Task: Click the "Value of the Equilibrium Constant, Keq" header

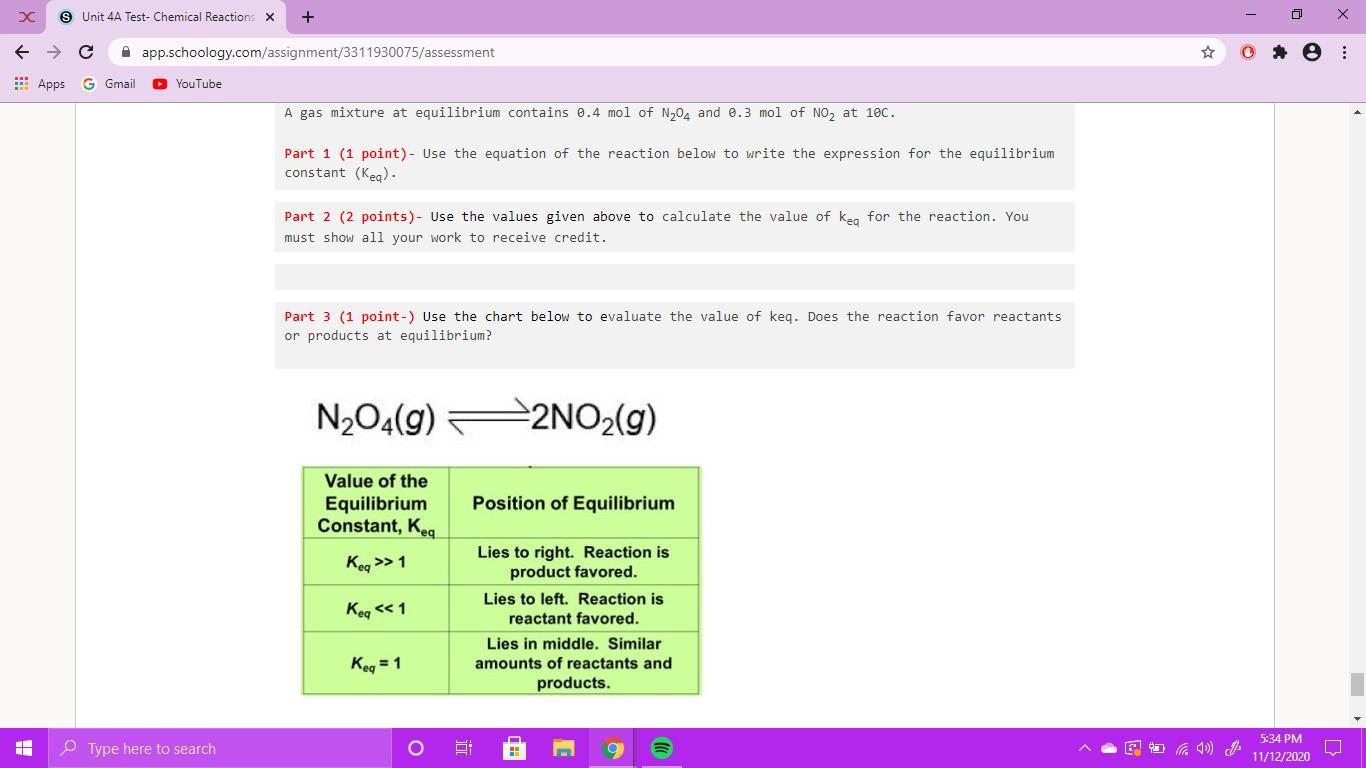Action: [x=376, y=504]
